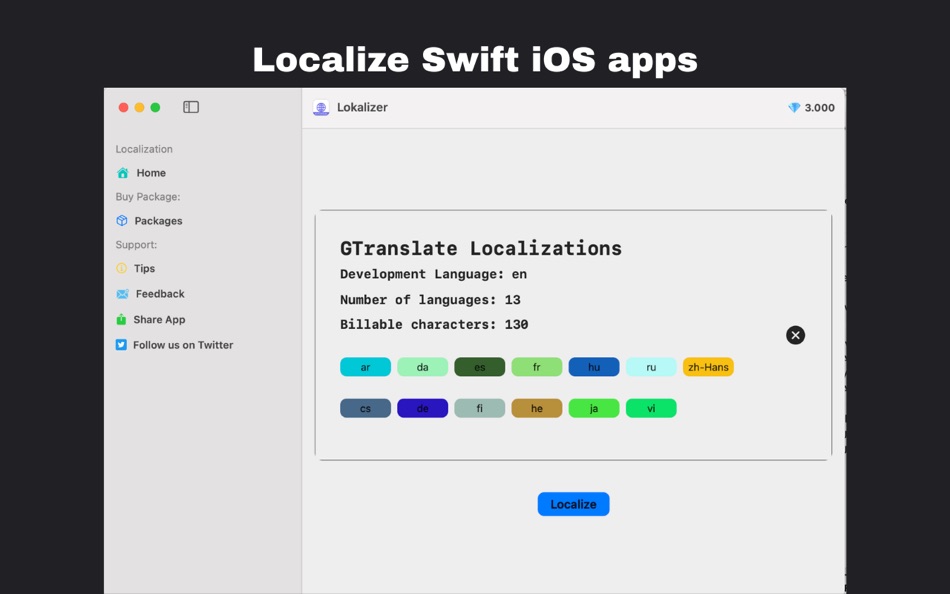Select the 'ja' language tag
The image size is (950, 594).
coord(594,409)
